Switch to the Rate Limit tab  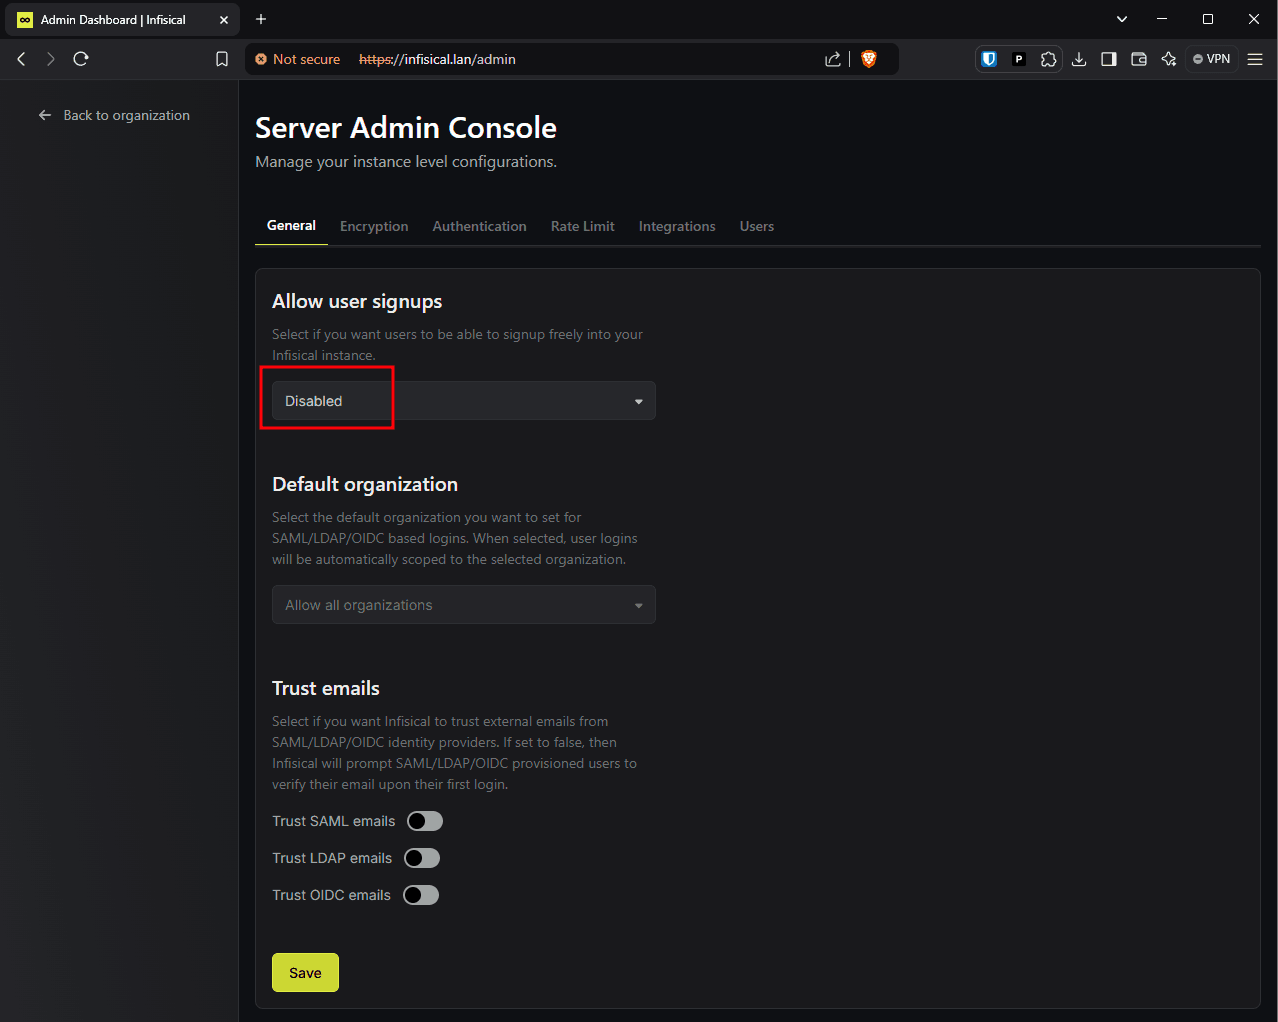click(582, 226)
